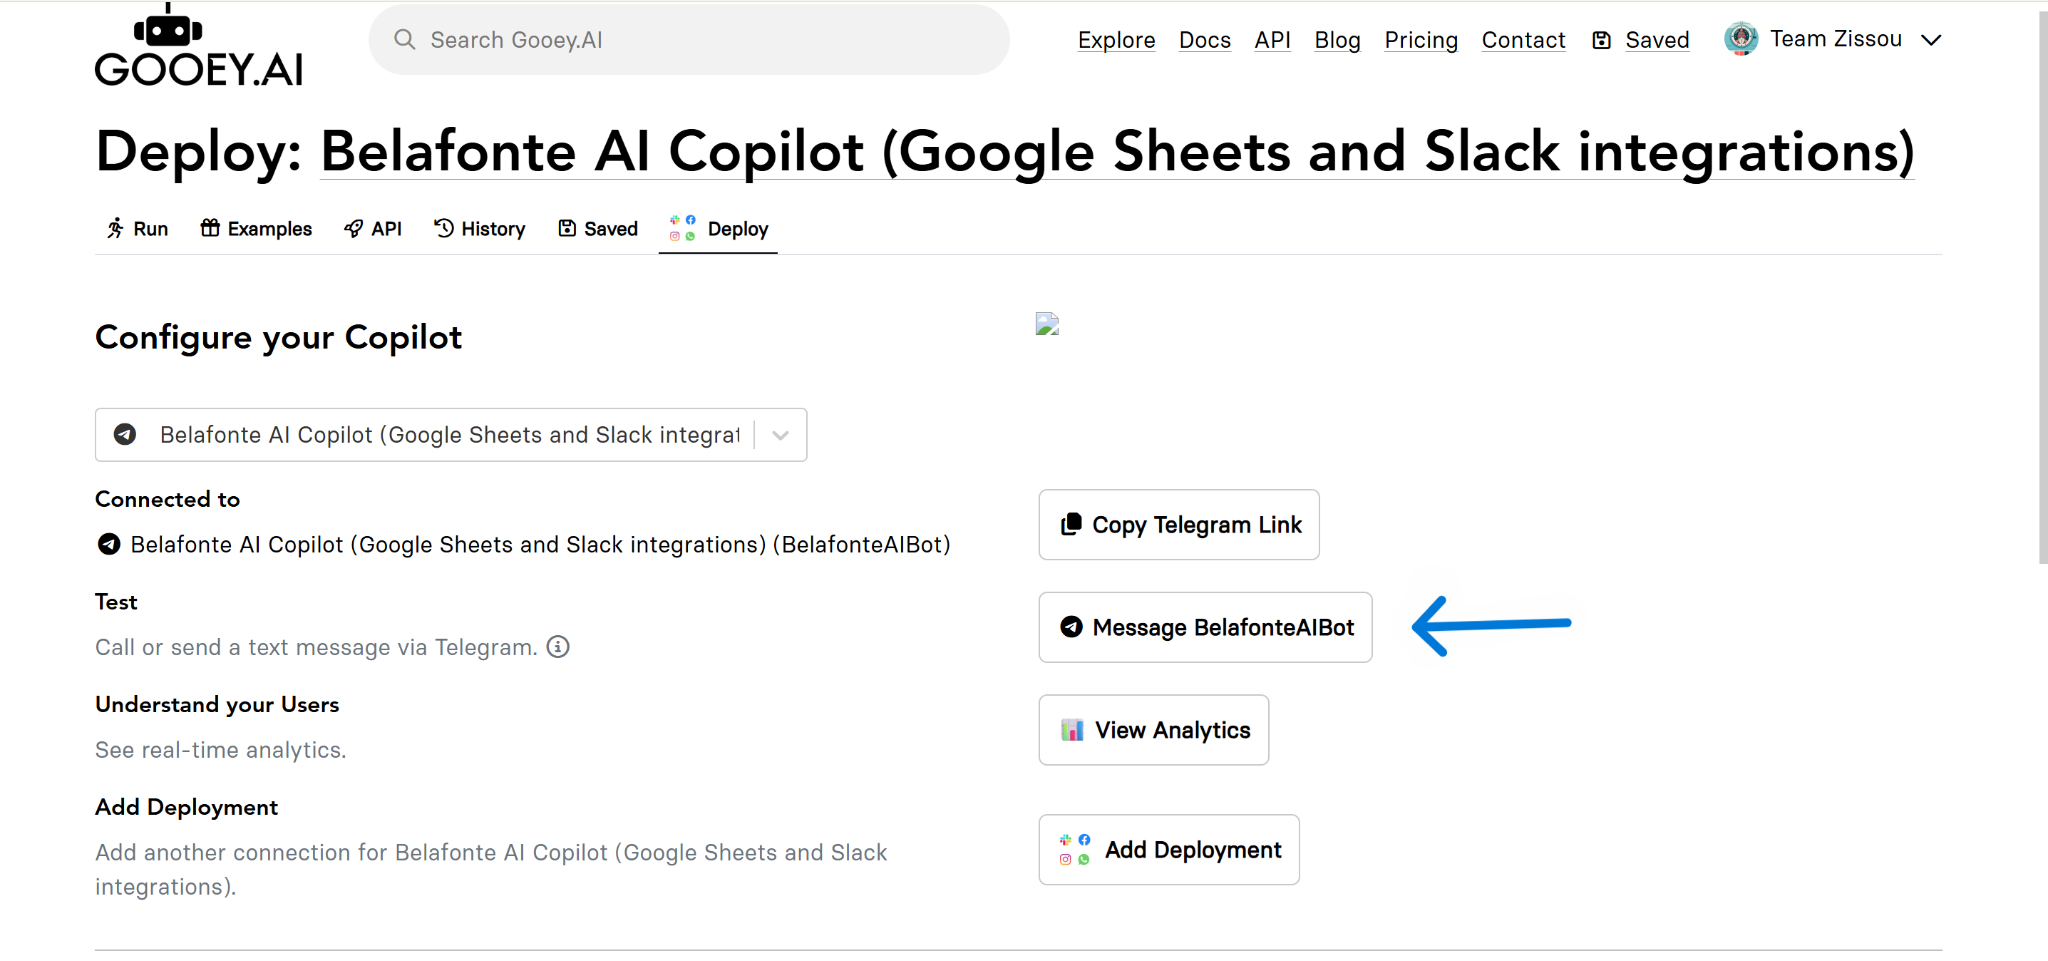Switch to the Run tab
Viewport: 2048px width, 961px height.
pos(138,229)
